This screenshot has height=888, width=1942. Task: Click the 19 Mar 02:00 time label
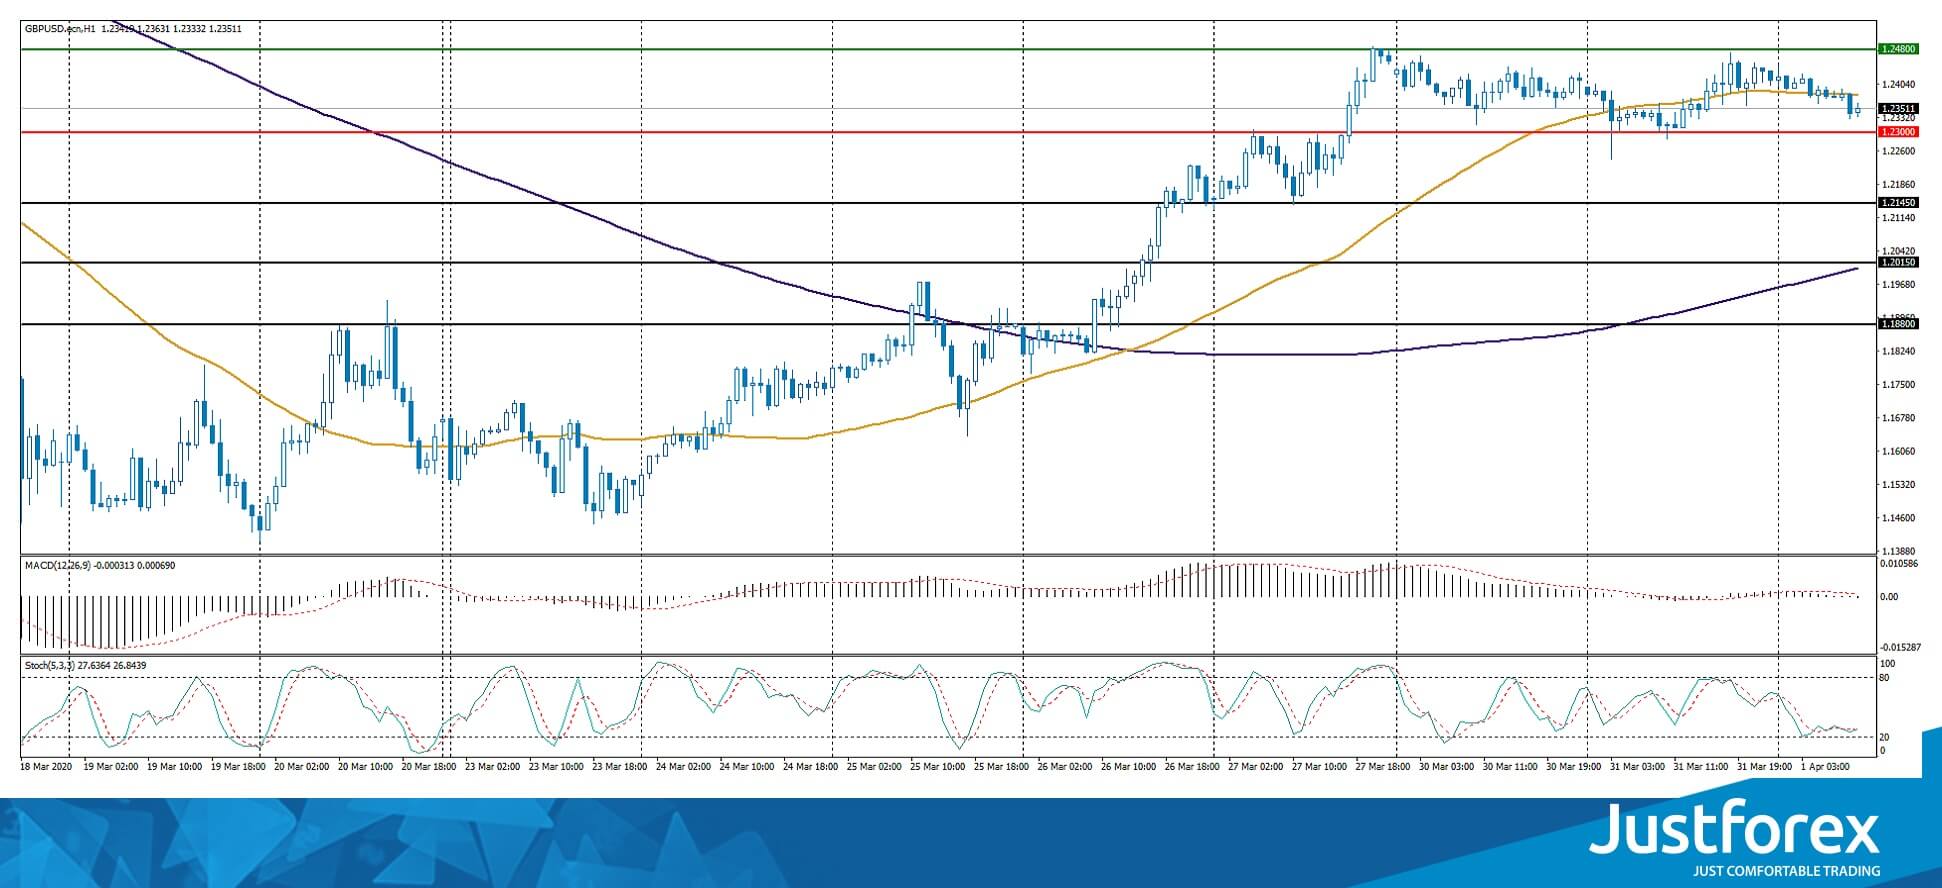click(x=112, y=767)
